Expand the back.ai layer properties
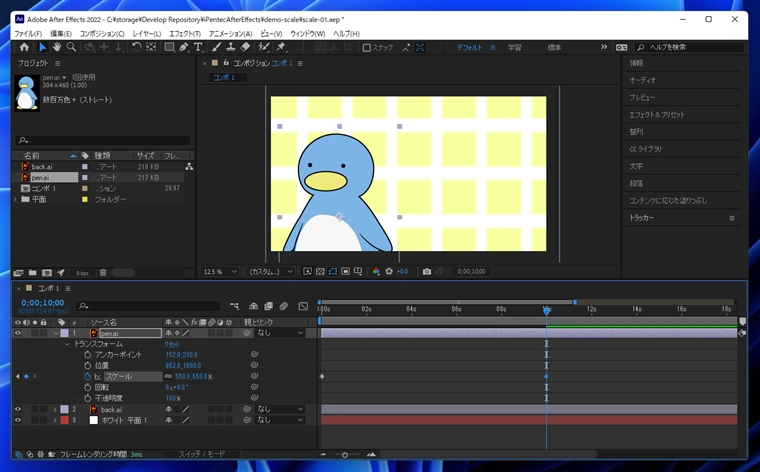Screen dimensions: 760x472 [54, 409]
